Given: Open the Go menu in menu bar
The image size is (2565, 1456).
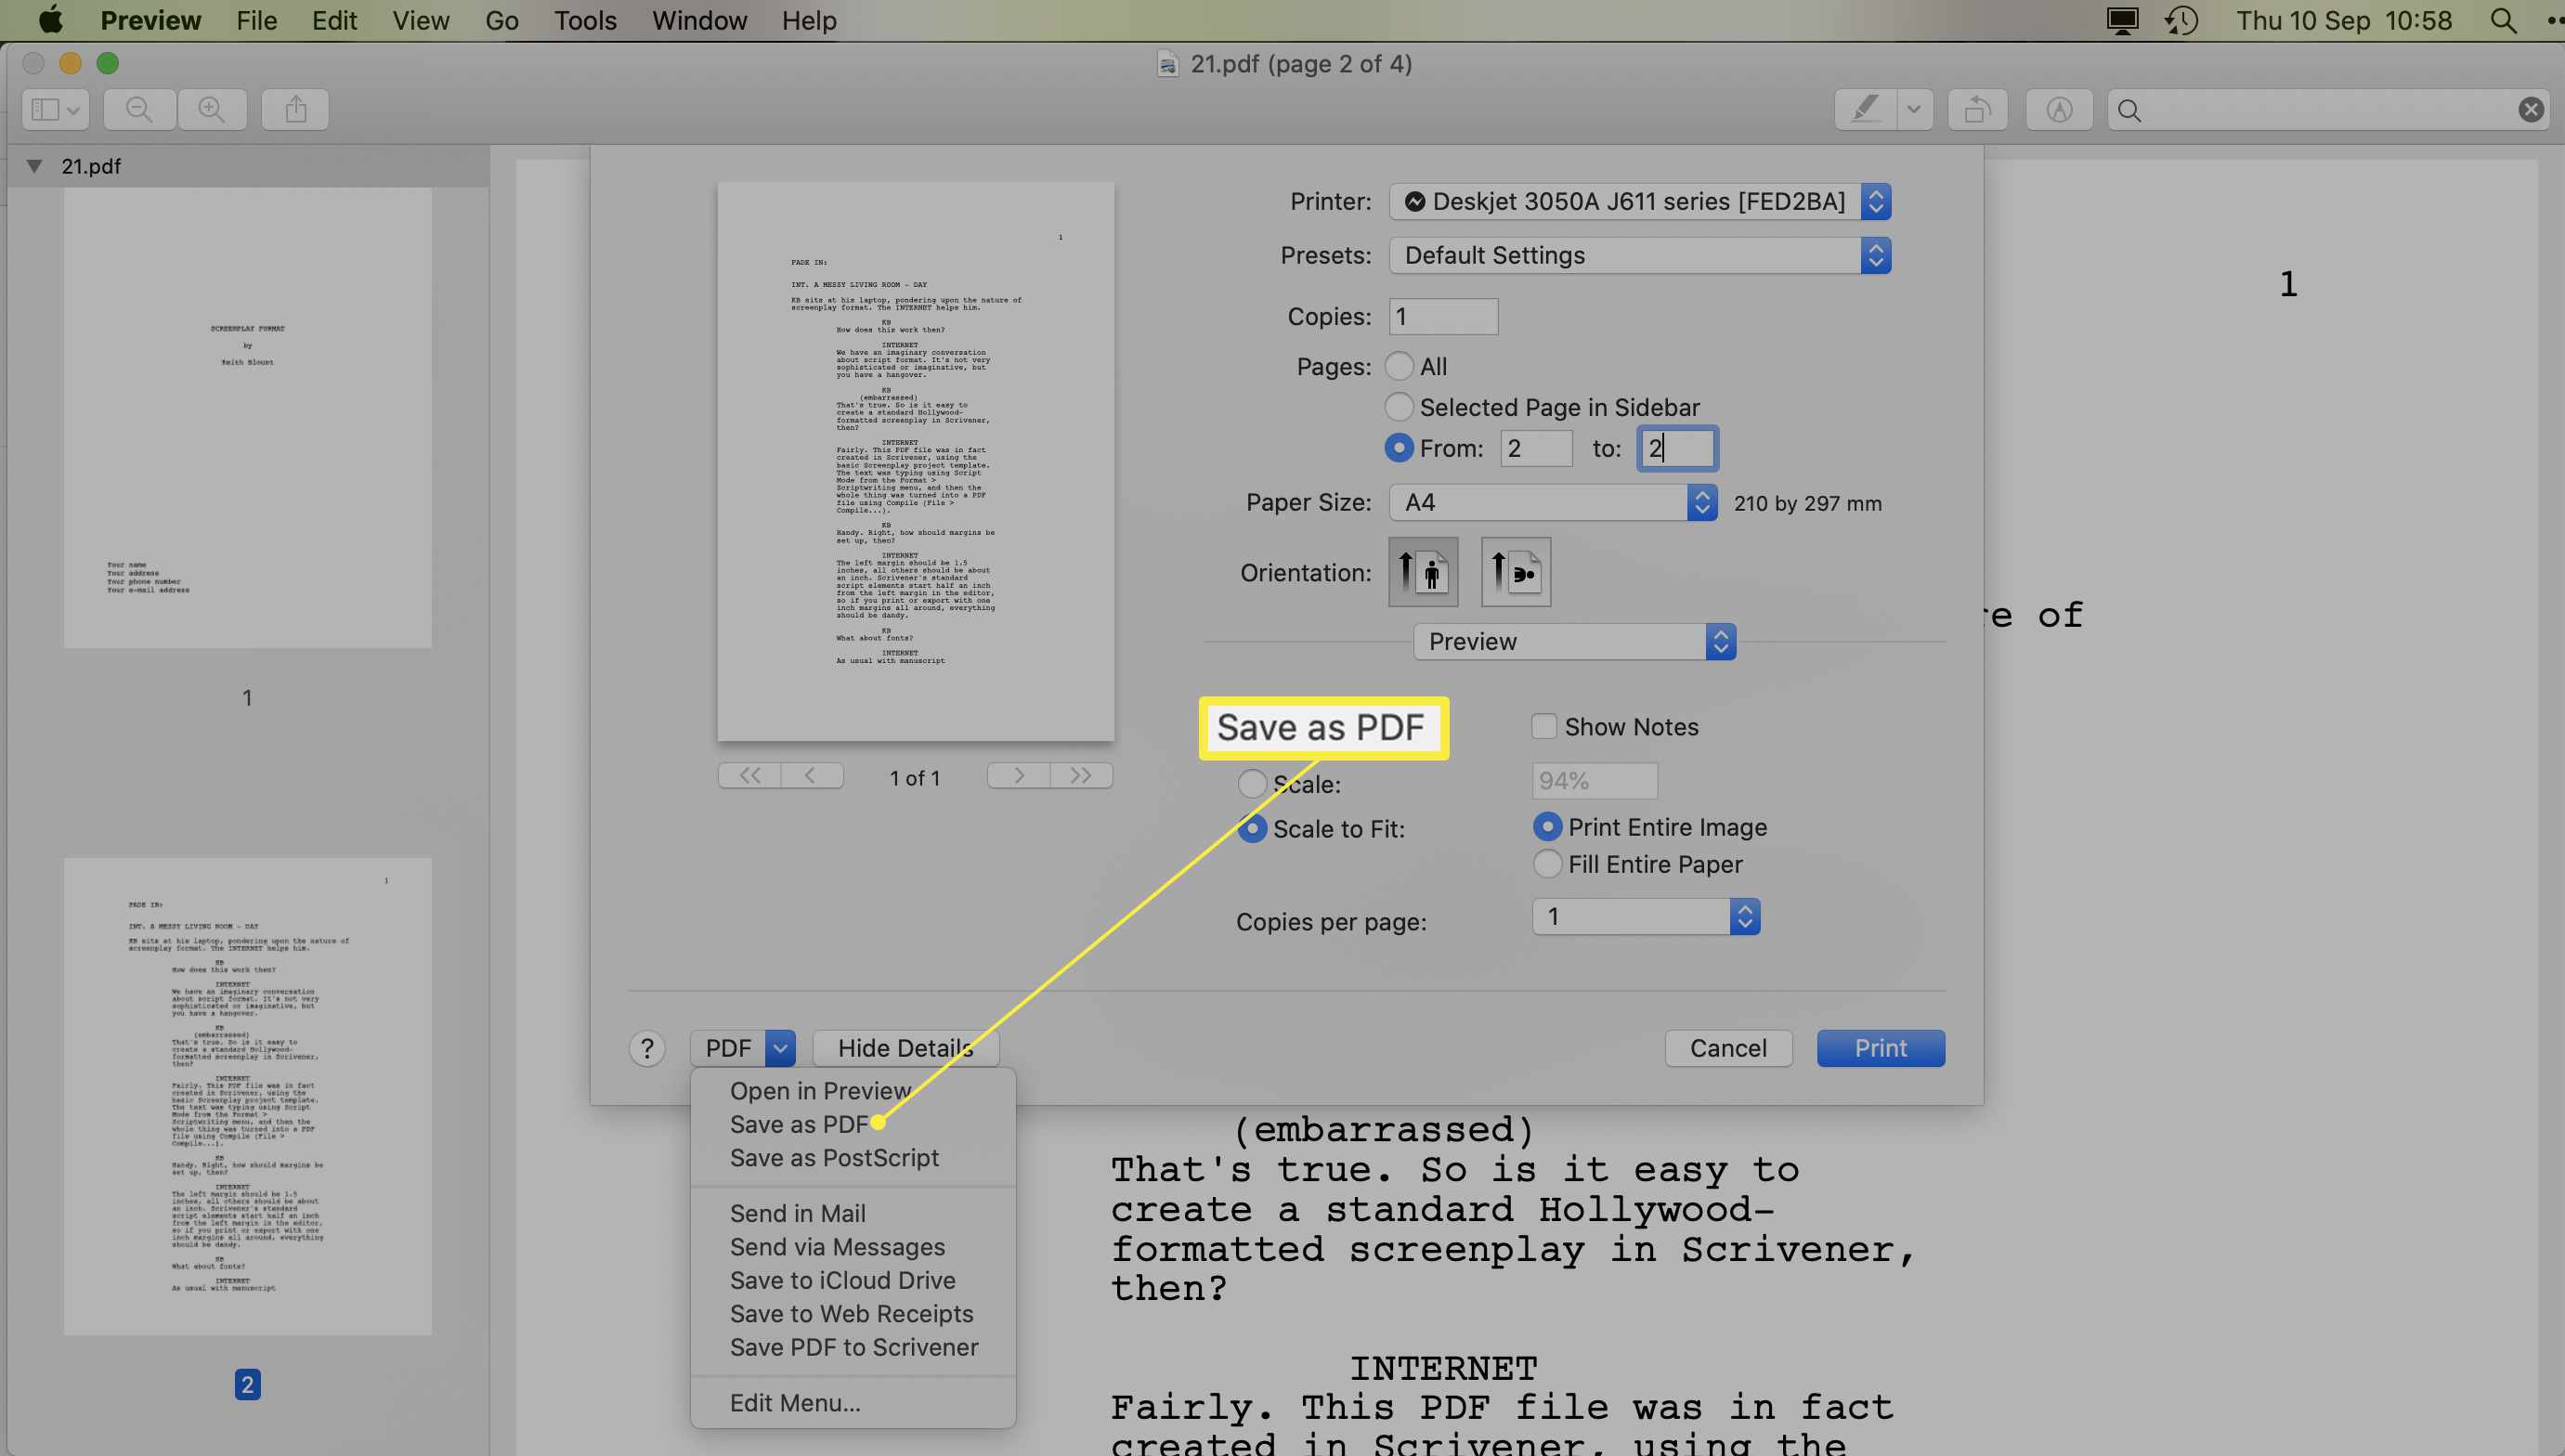Looking at the screenshot, I should coord(501,20).
